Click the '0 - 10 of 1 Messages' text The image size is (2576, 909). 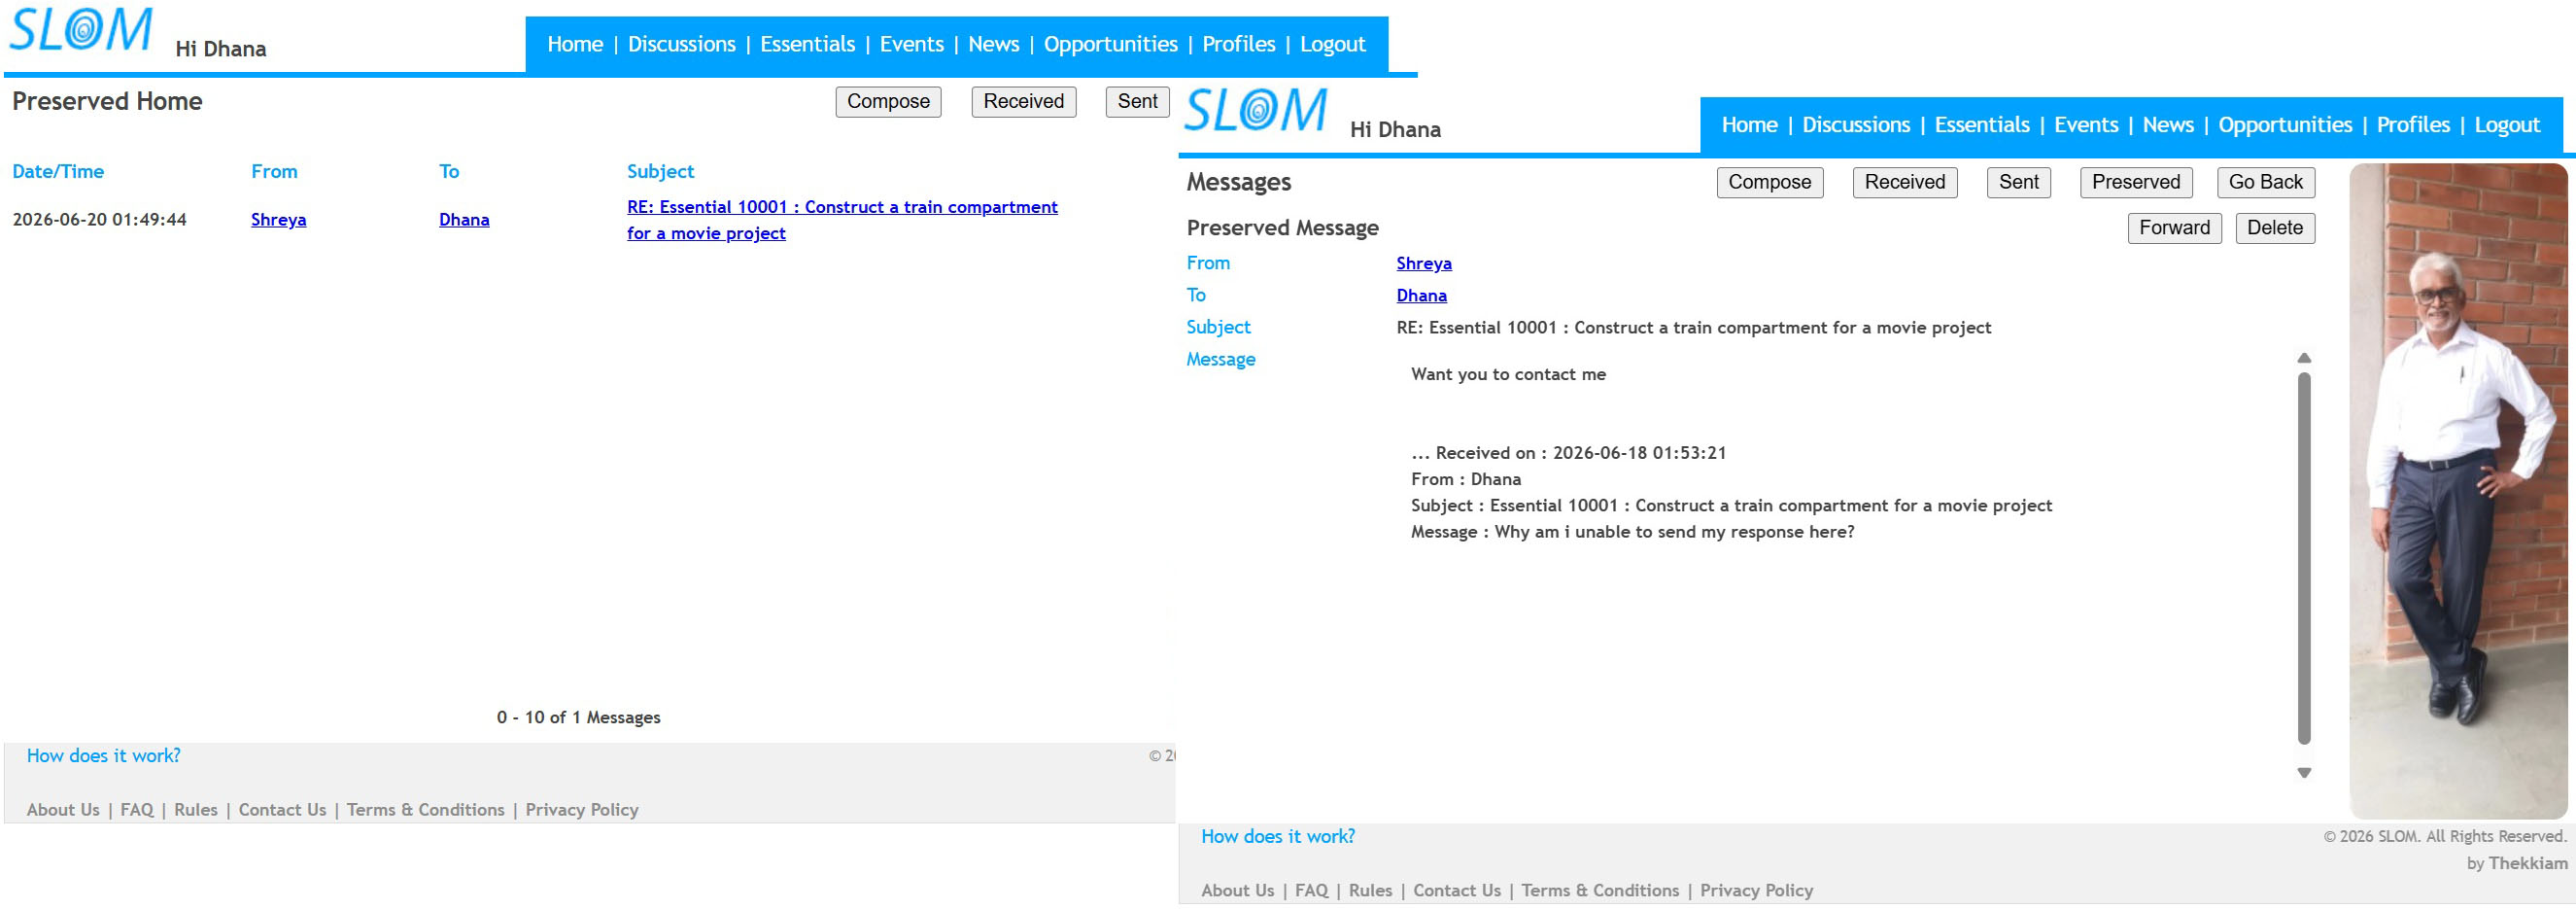click(579, 718)
